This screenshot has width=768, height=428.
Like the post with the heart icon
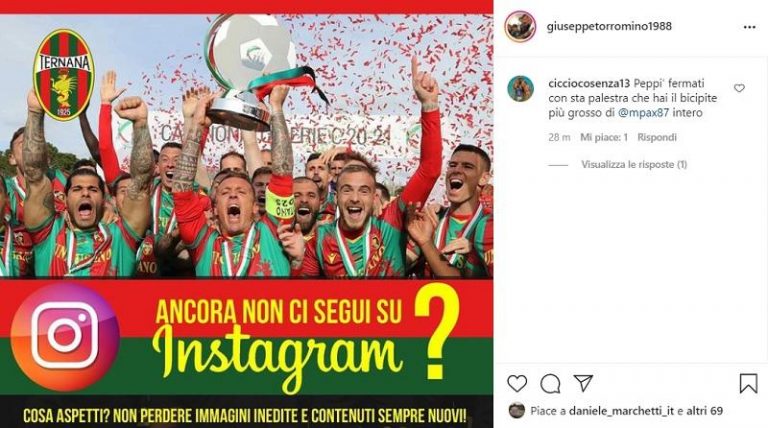click(x=517, y=383)
